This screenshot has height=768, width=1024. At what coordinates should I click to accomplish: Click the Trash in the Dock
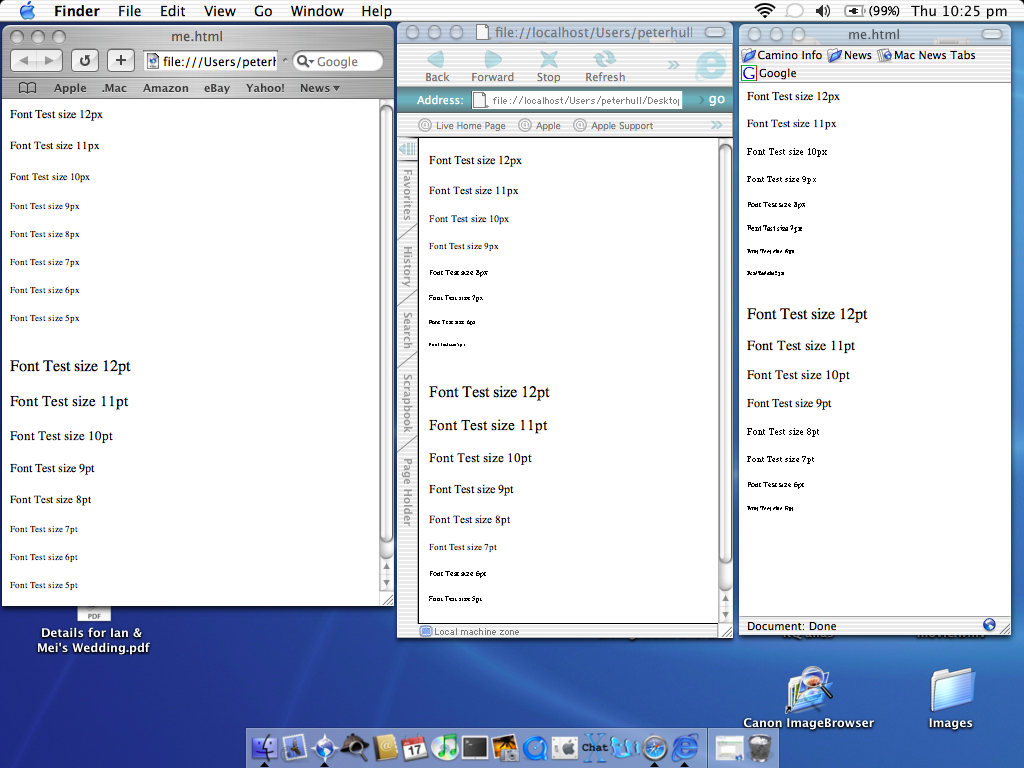pos(759,746)
